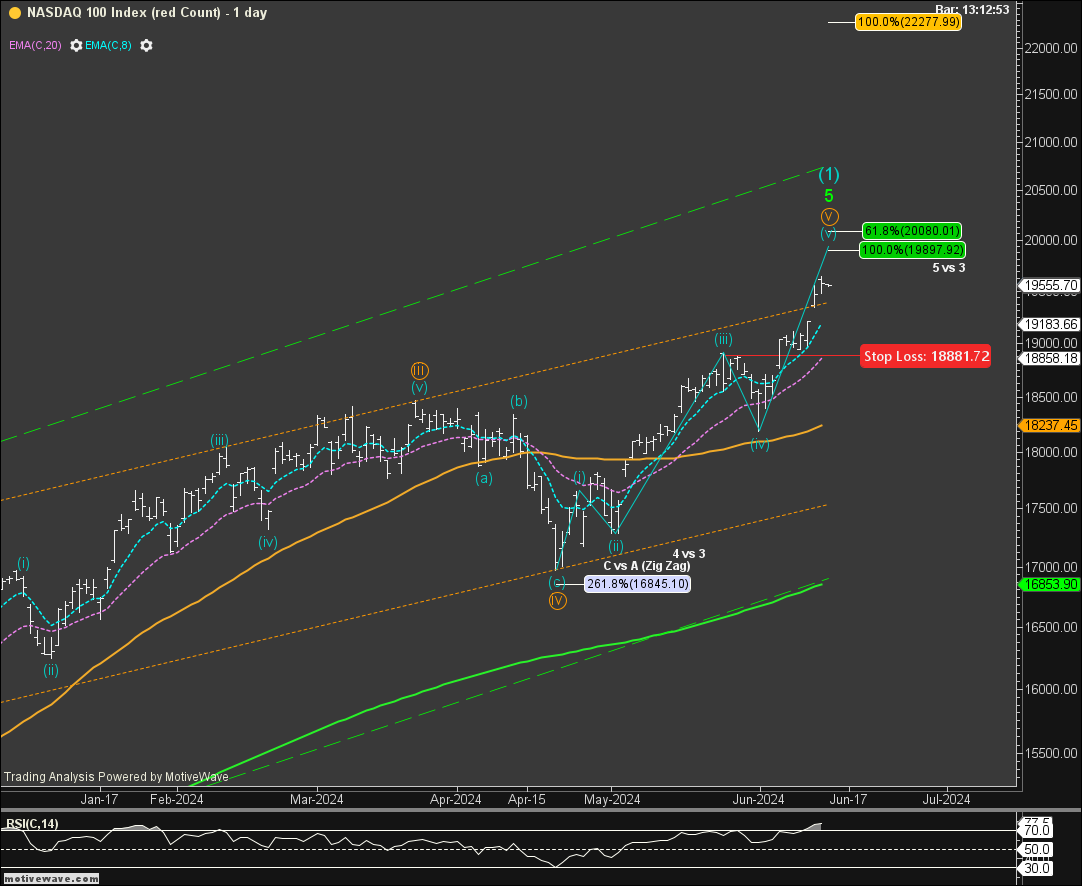1082x886 pixels.
Task: Select the Stop Loss: 18881.72 marker
Action: [x=926, y=356]
